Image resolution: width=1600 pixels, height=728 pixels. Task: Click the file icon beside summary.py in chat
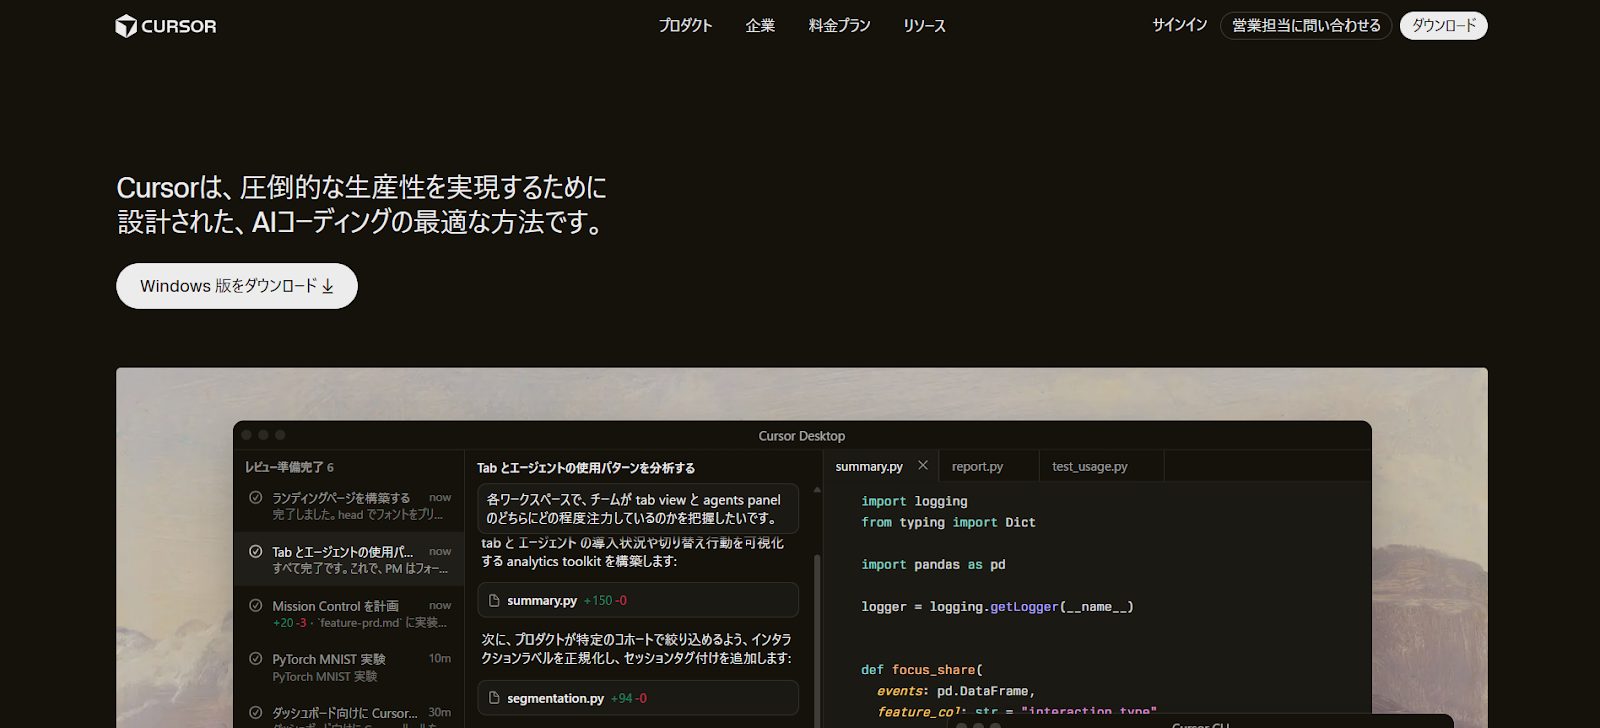point(493,601)
